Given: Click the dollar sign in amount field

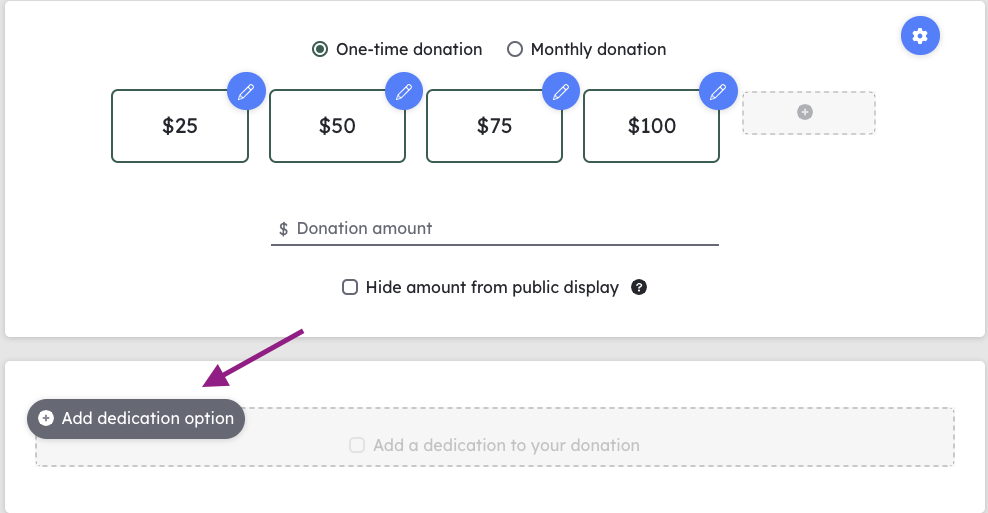Looking at the screenshot, I should [x=284, y=229].
